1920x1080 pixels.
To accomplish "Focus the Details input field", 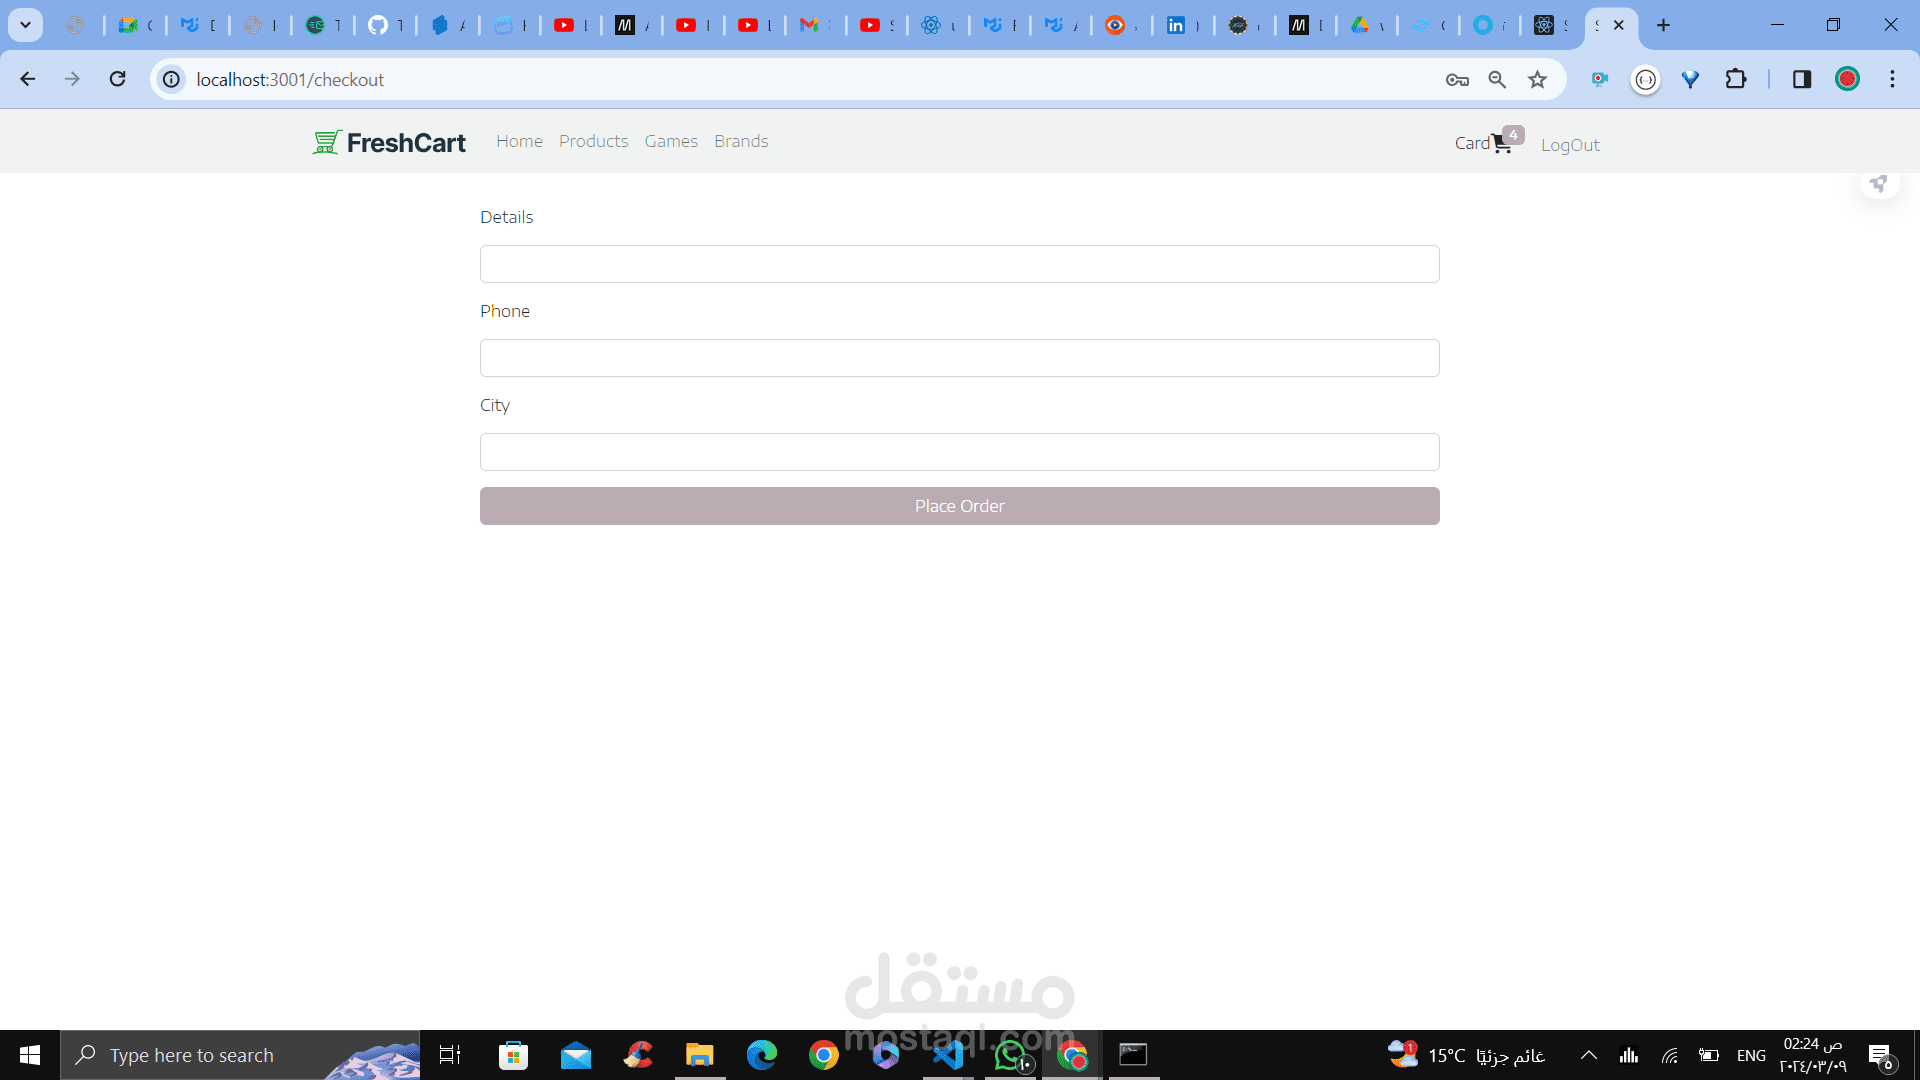I will (x=959, y=264).
